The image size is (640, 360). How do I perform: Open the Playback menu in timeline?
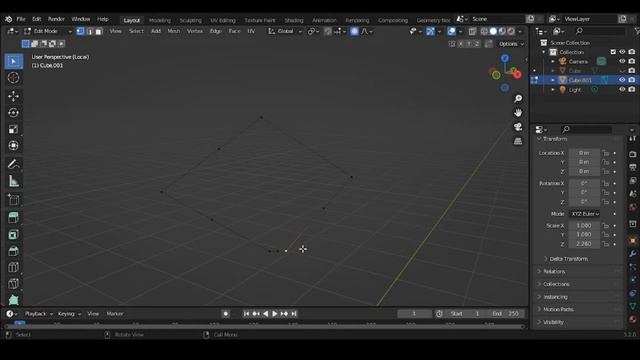(39, 314)
